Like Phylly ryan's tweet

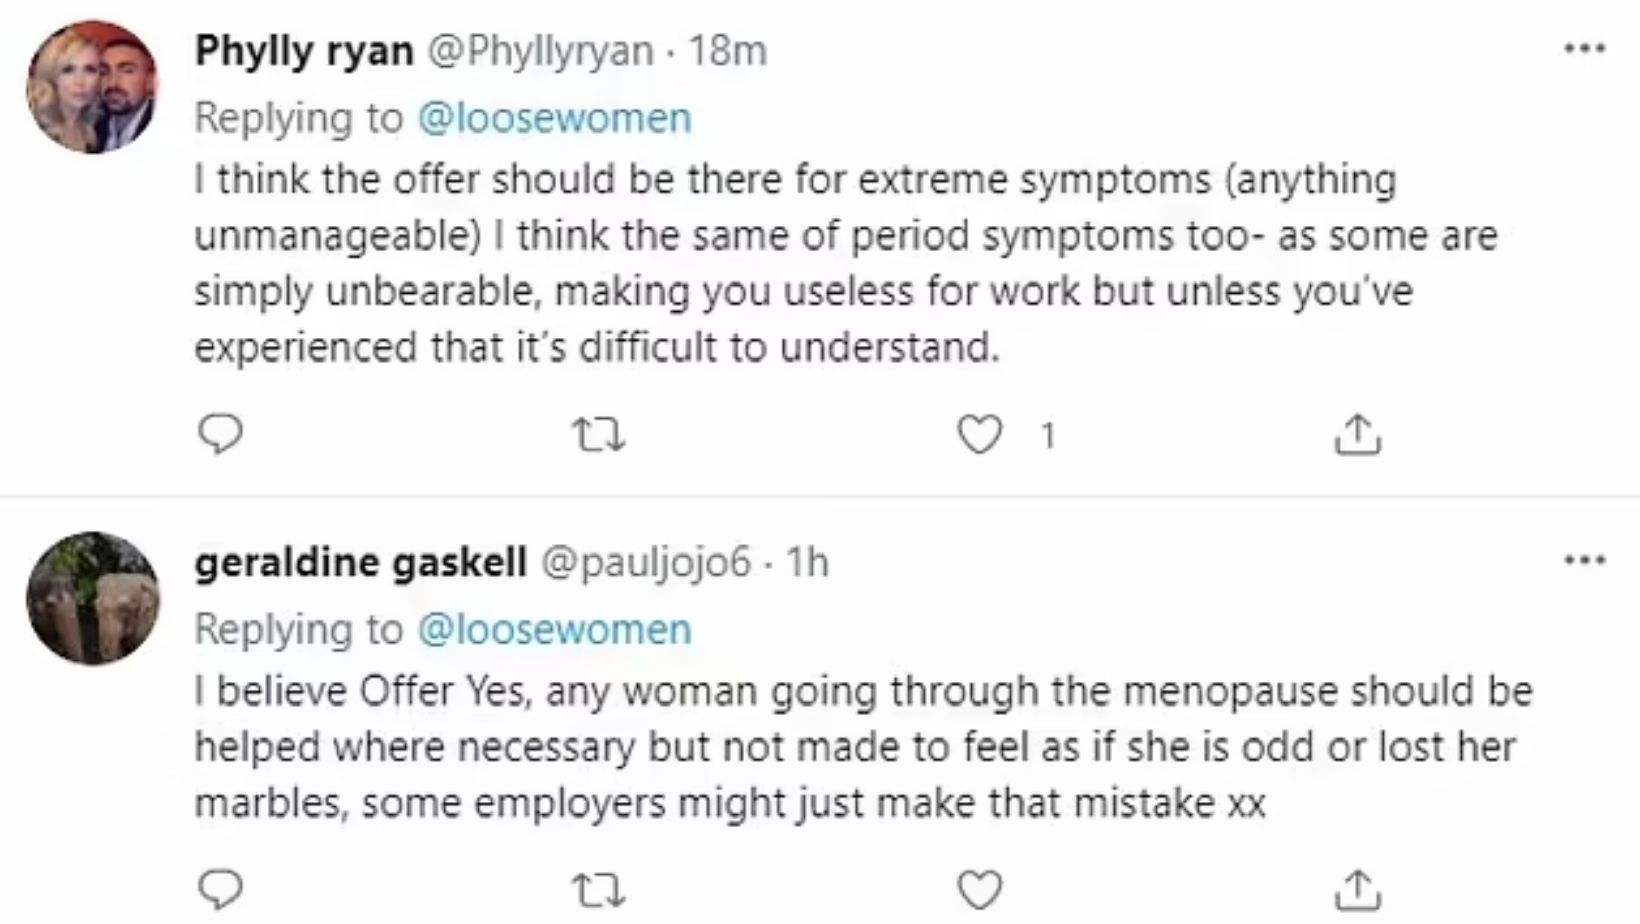pos(979,435)
